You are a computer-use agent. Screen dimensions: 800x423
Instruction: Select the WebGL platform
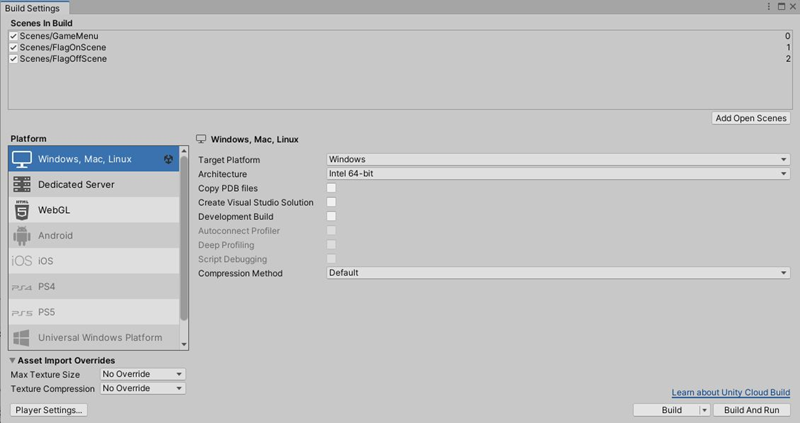(x=94, y=210)
